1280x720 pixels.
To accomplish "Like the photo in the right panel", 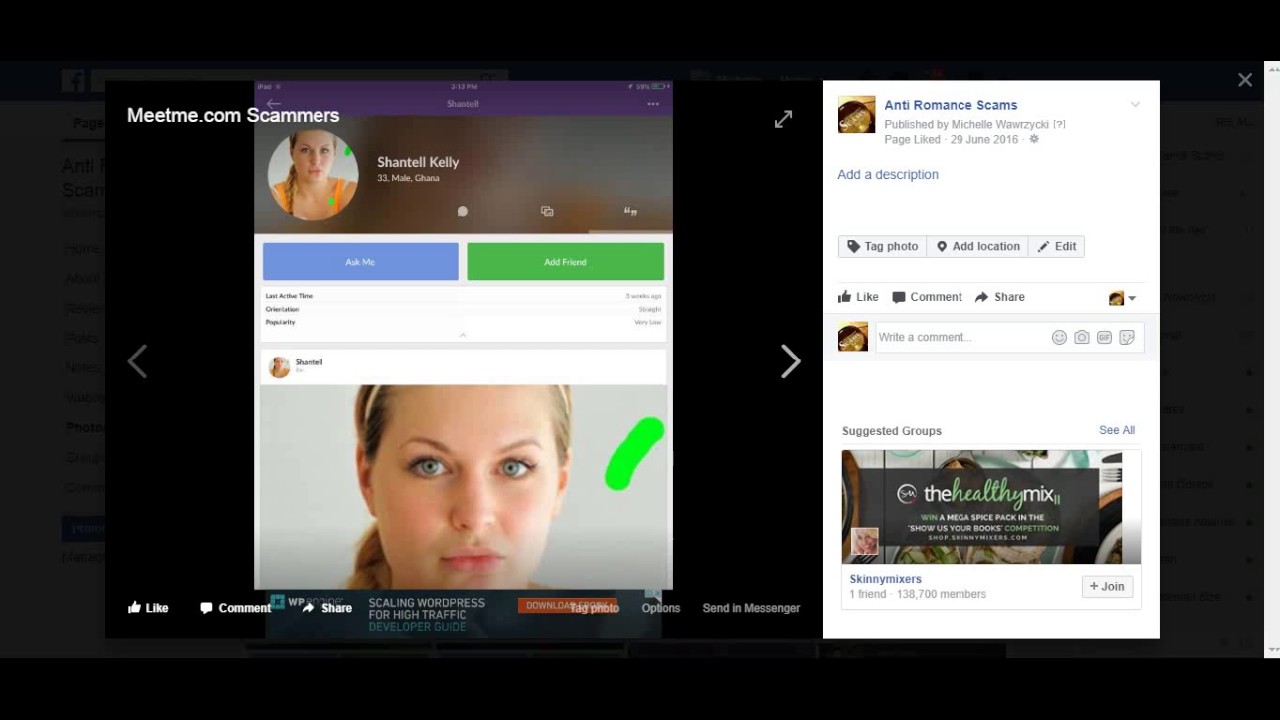I will click(858, 297).
